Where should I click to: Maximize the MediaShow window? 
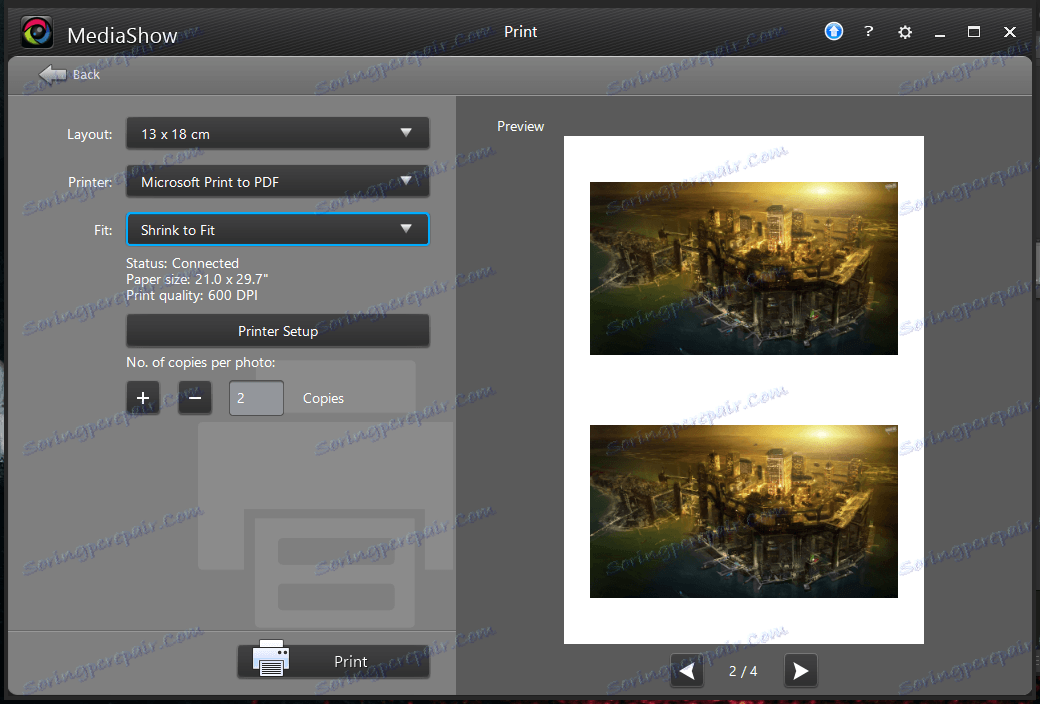click(974, 32)
